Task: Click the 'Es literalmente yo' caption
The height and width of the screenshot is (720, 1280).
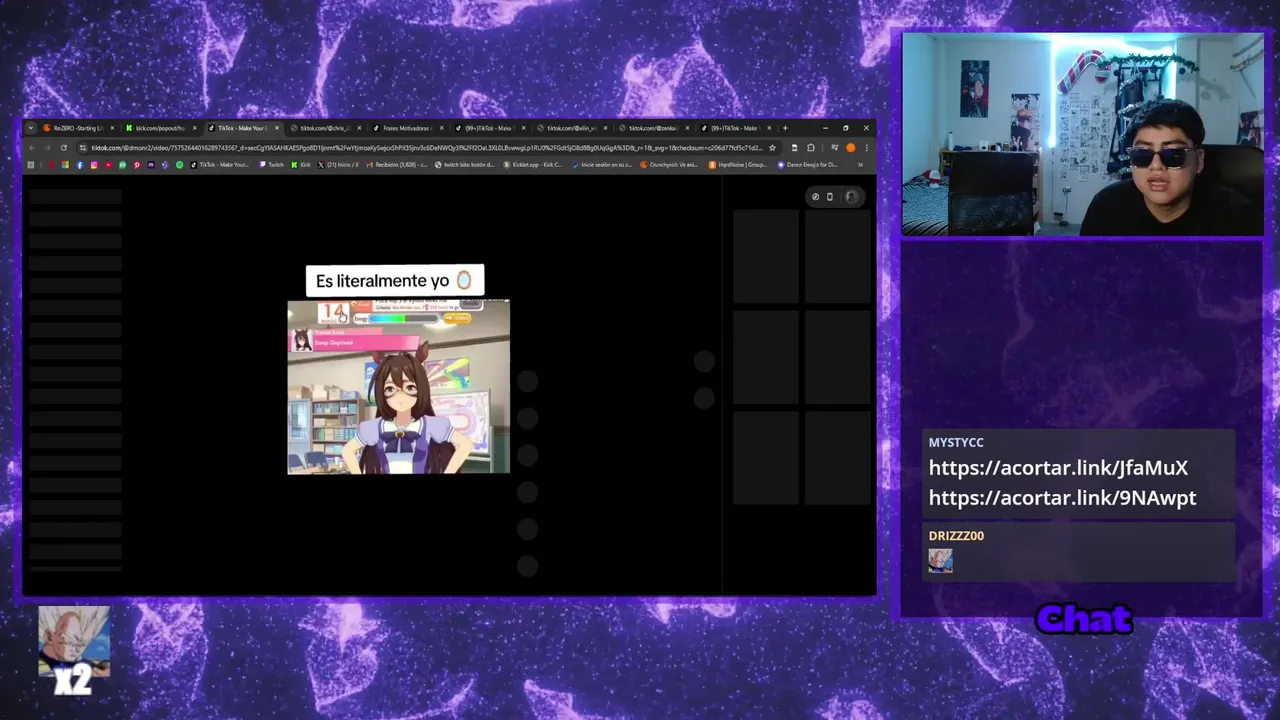Action: pyautogui.click(x=395, y=281)
